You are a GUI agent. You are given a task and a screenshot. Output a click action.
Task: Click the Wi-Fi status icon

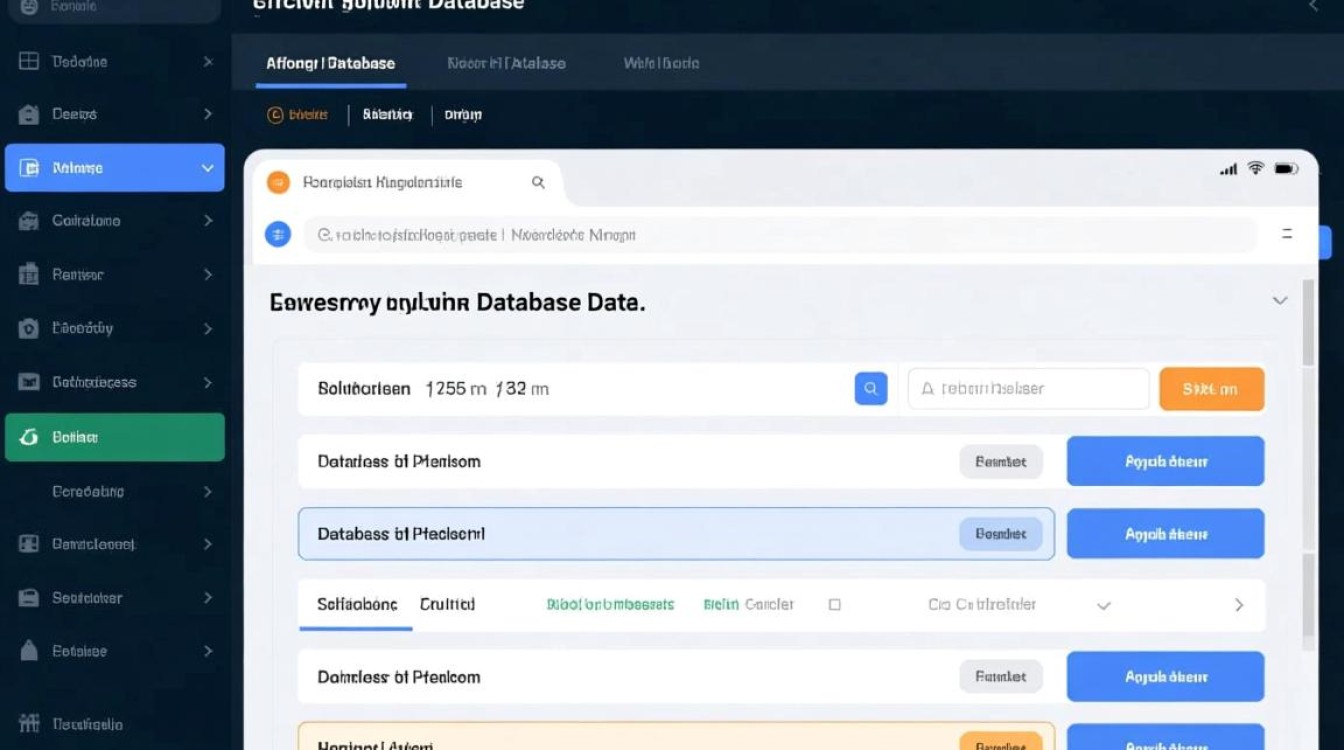[x=1256, y=168]
